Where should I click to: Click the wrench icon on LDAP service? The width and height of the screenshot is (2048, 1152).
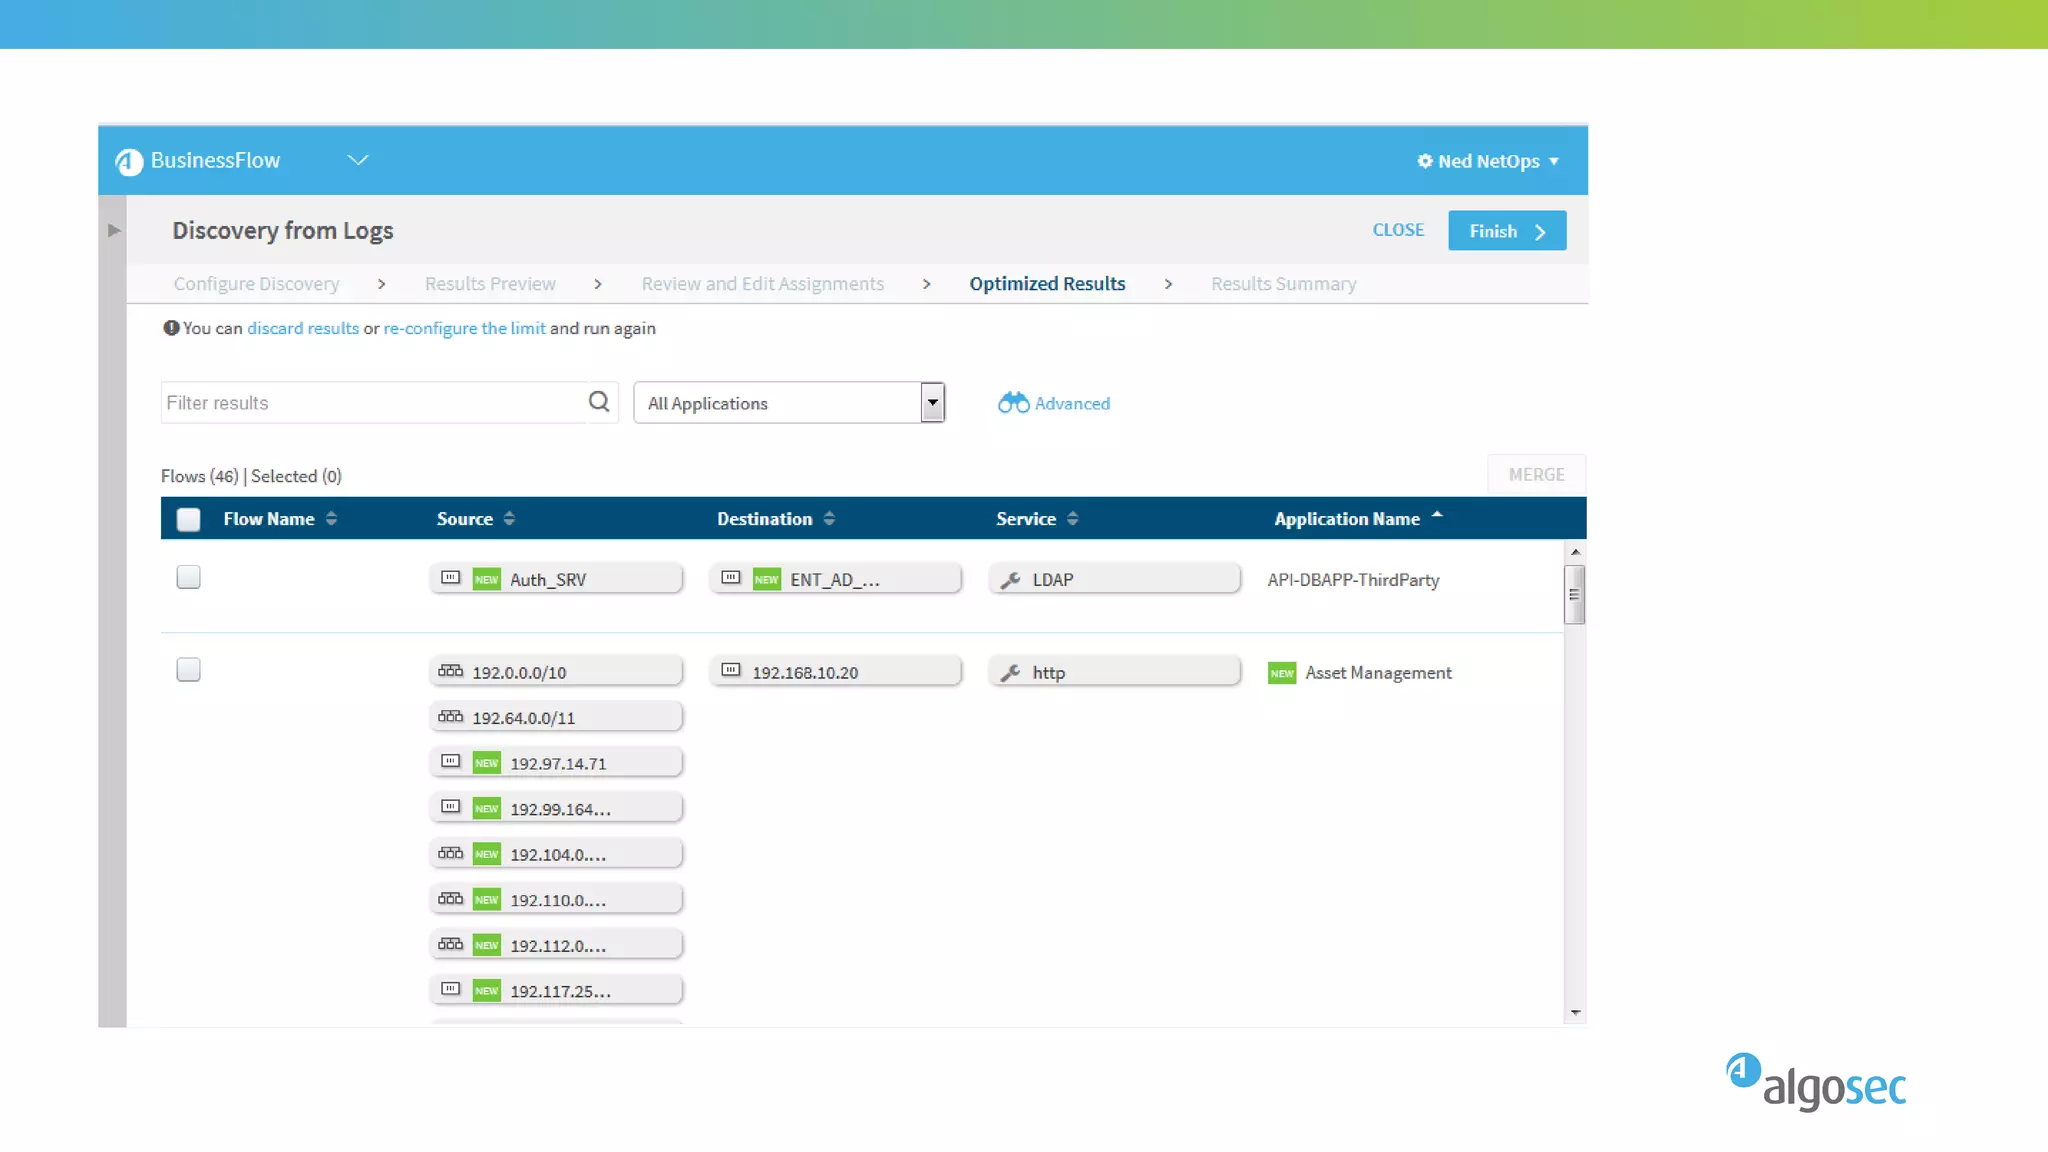pyautogui.click(x=1011, y=580)
